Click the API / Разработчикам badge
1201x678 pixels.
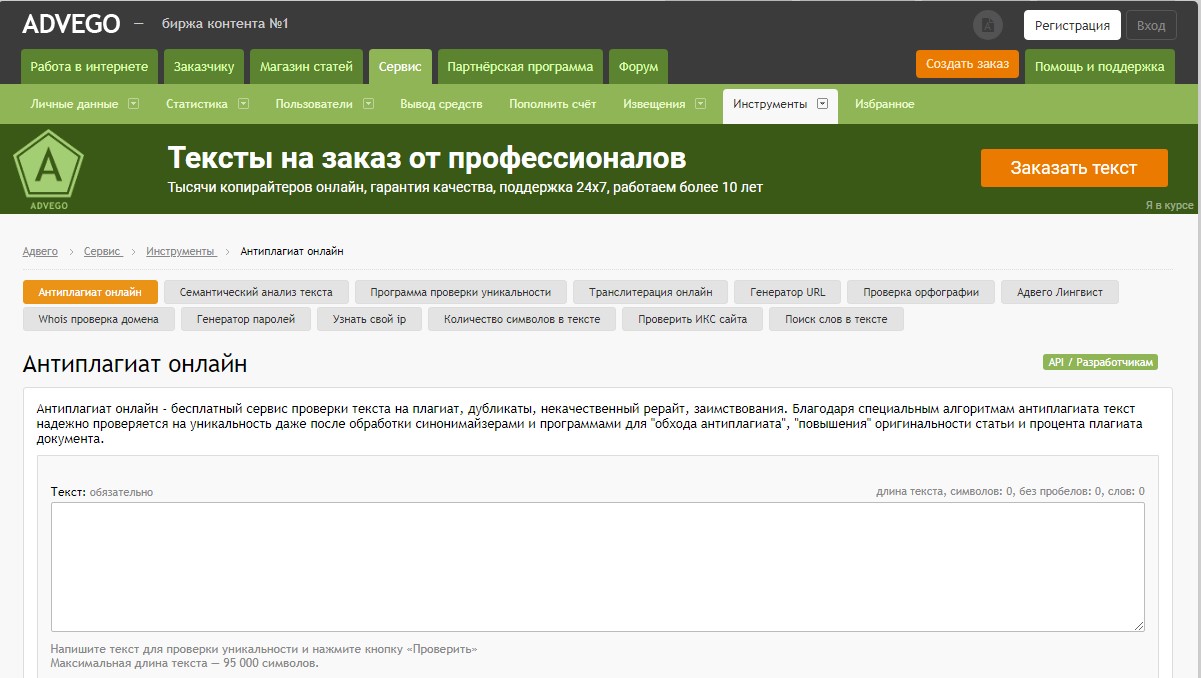pos(1100,362)
